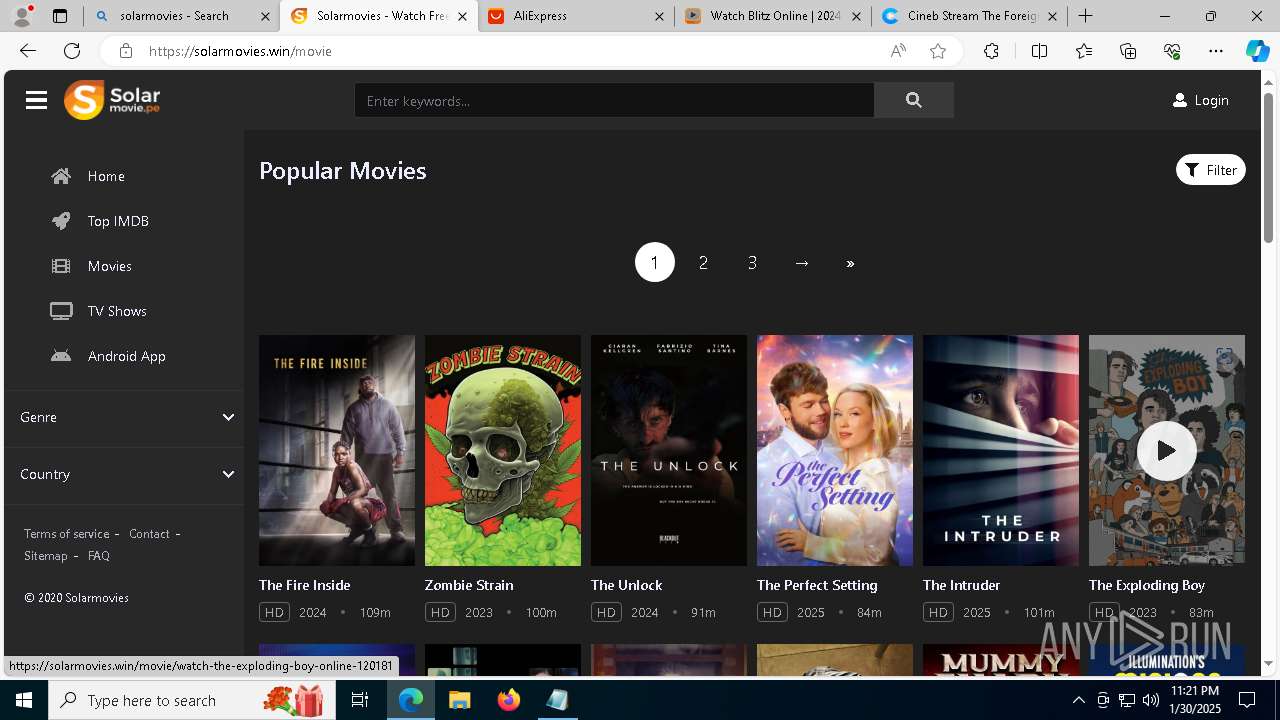Jump to last page double arrow
Screen dimensions: 1280x720
pos(850,263)
